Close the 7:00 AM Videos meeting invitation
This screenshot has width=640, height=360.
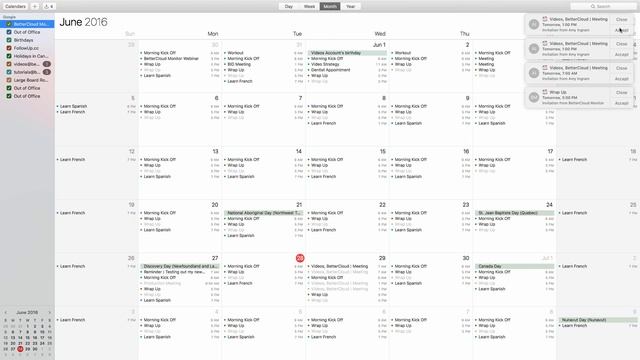(622, 68)
